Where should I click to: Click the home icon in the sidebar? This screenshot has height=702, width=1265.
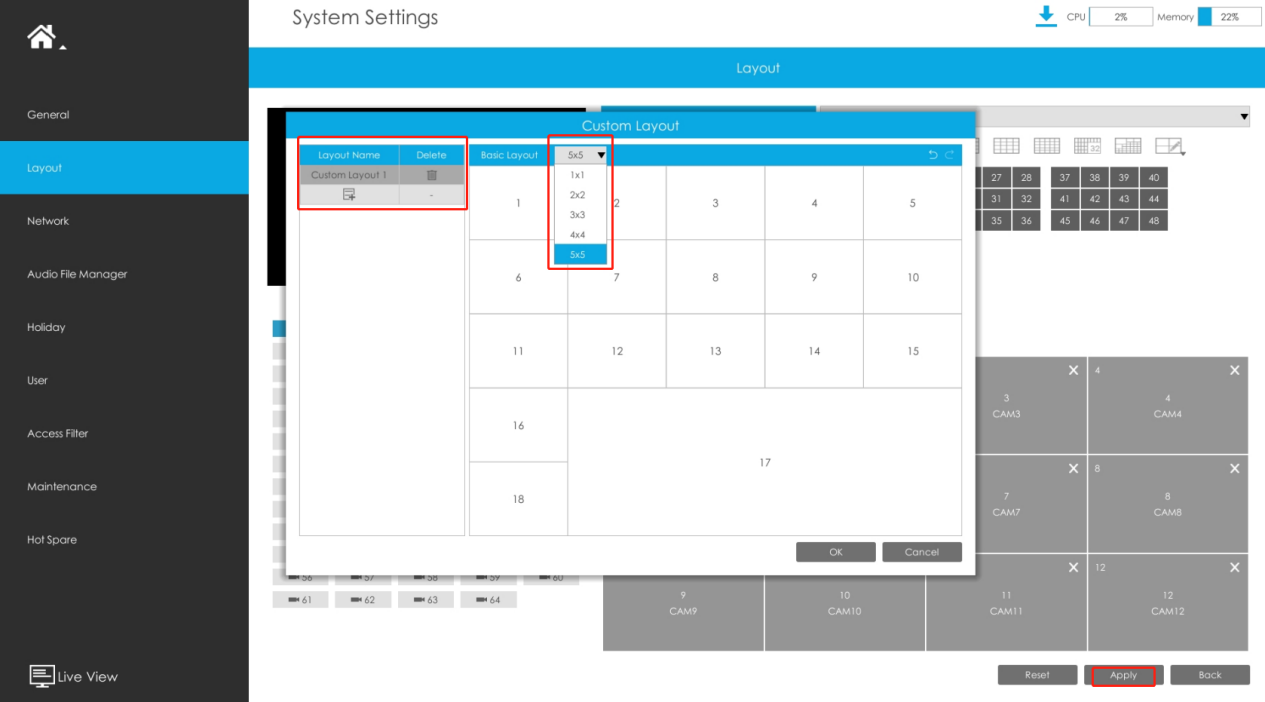[x=41, y=37]
